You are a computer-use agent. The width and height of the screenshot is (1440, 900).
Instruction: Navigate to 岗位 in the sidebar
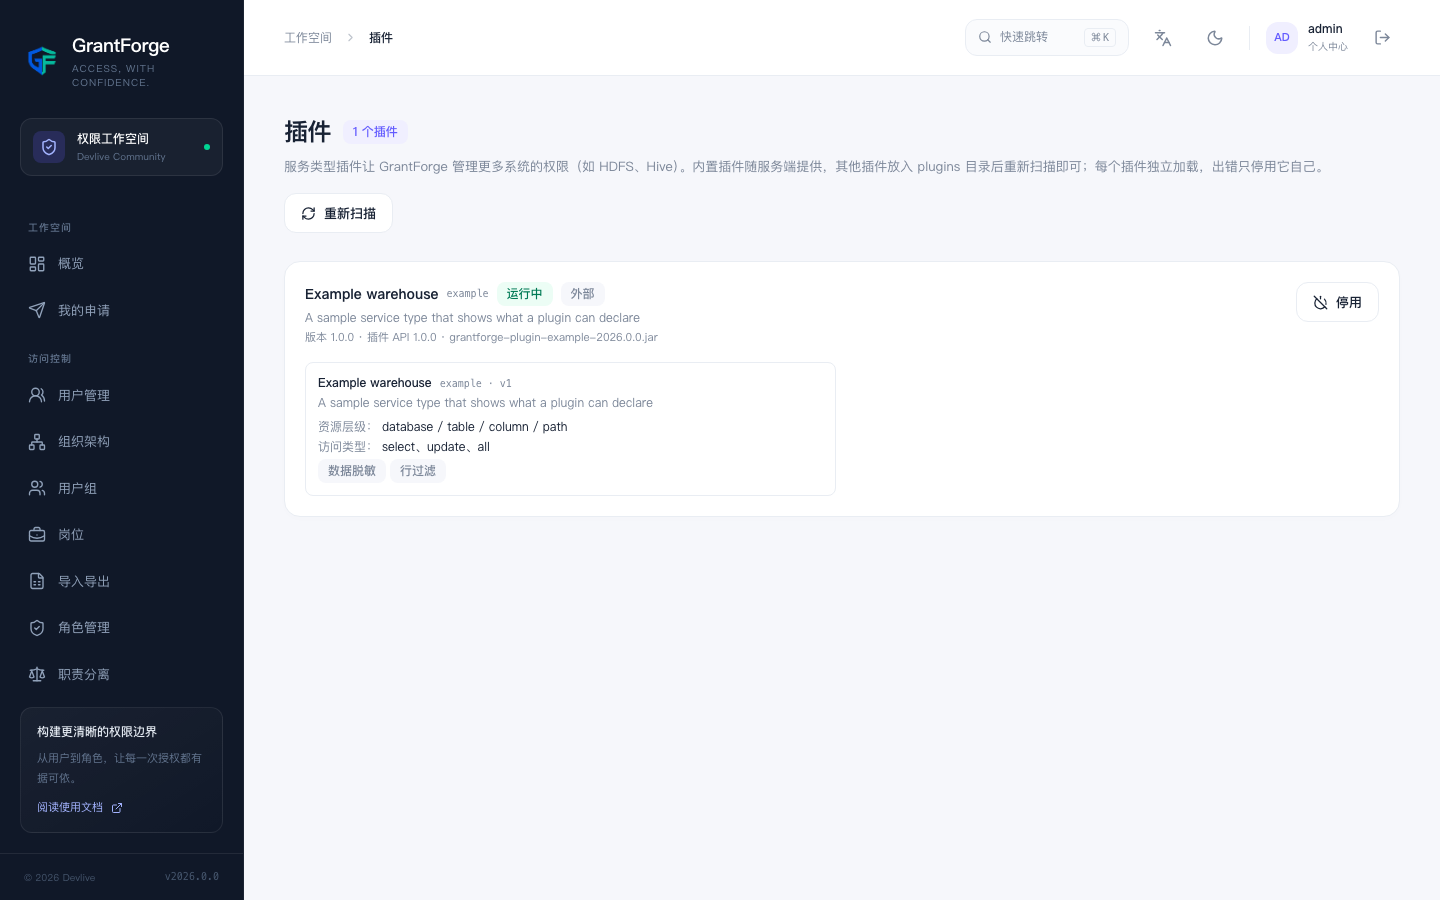point(121,535)
